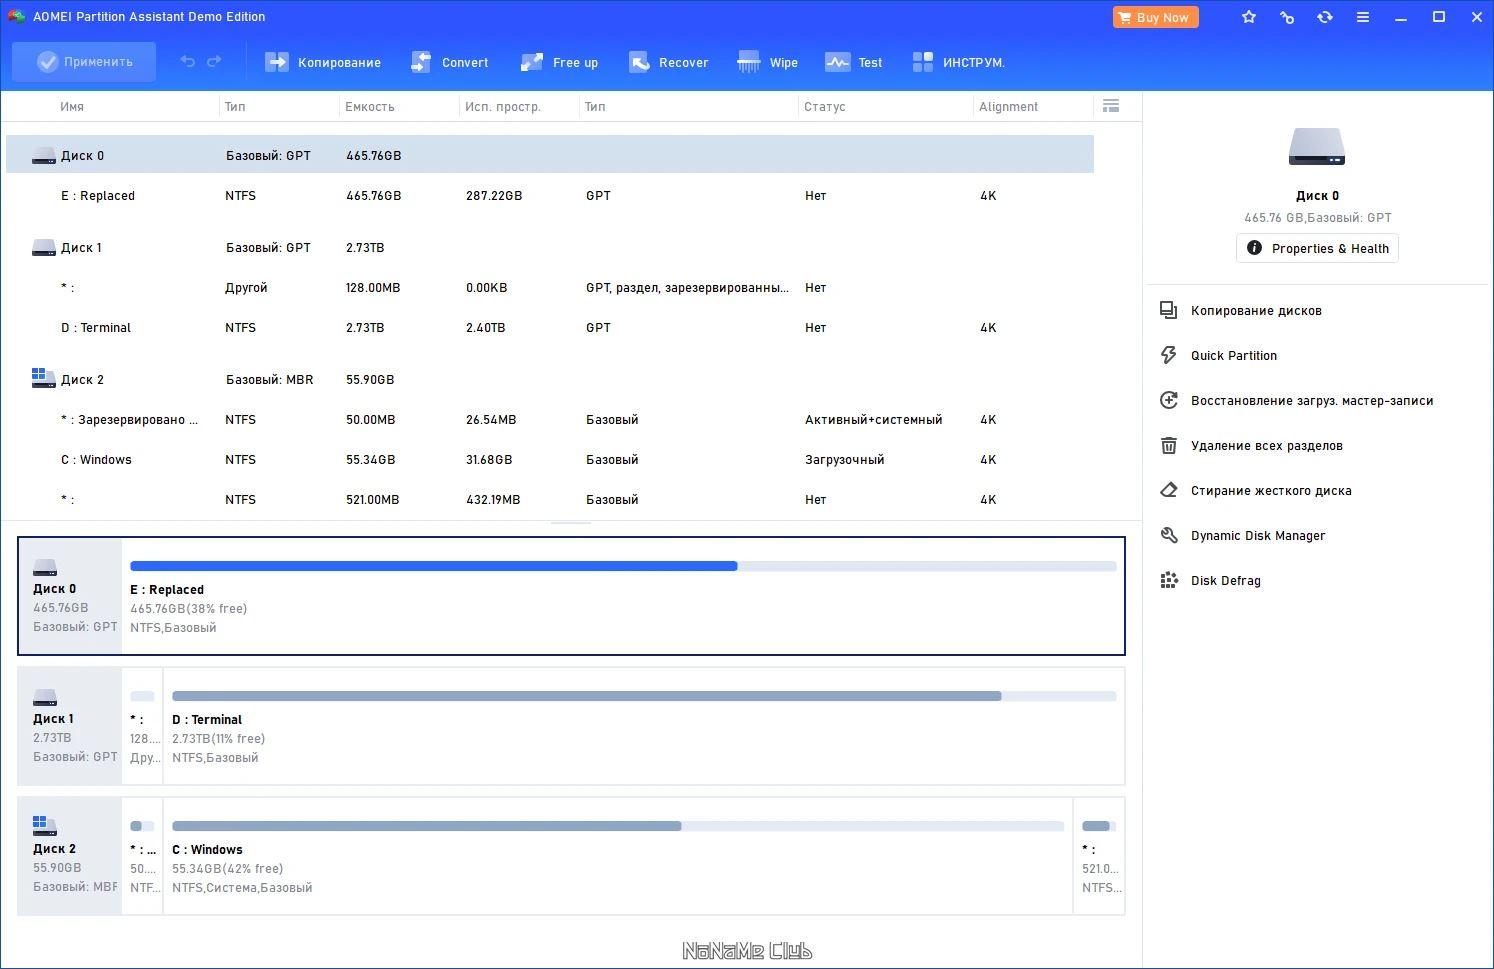Screen dimensions: 1494x969
Task: Click the Buy Now button
Action: [1155, 17]
